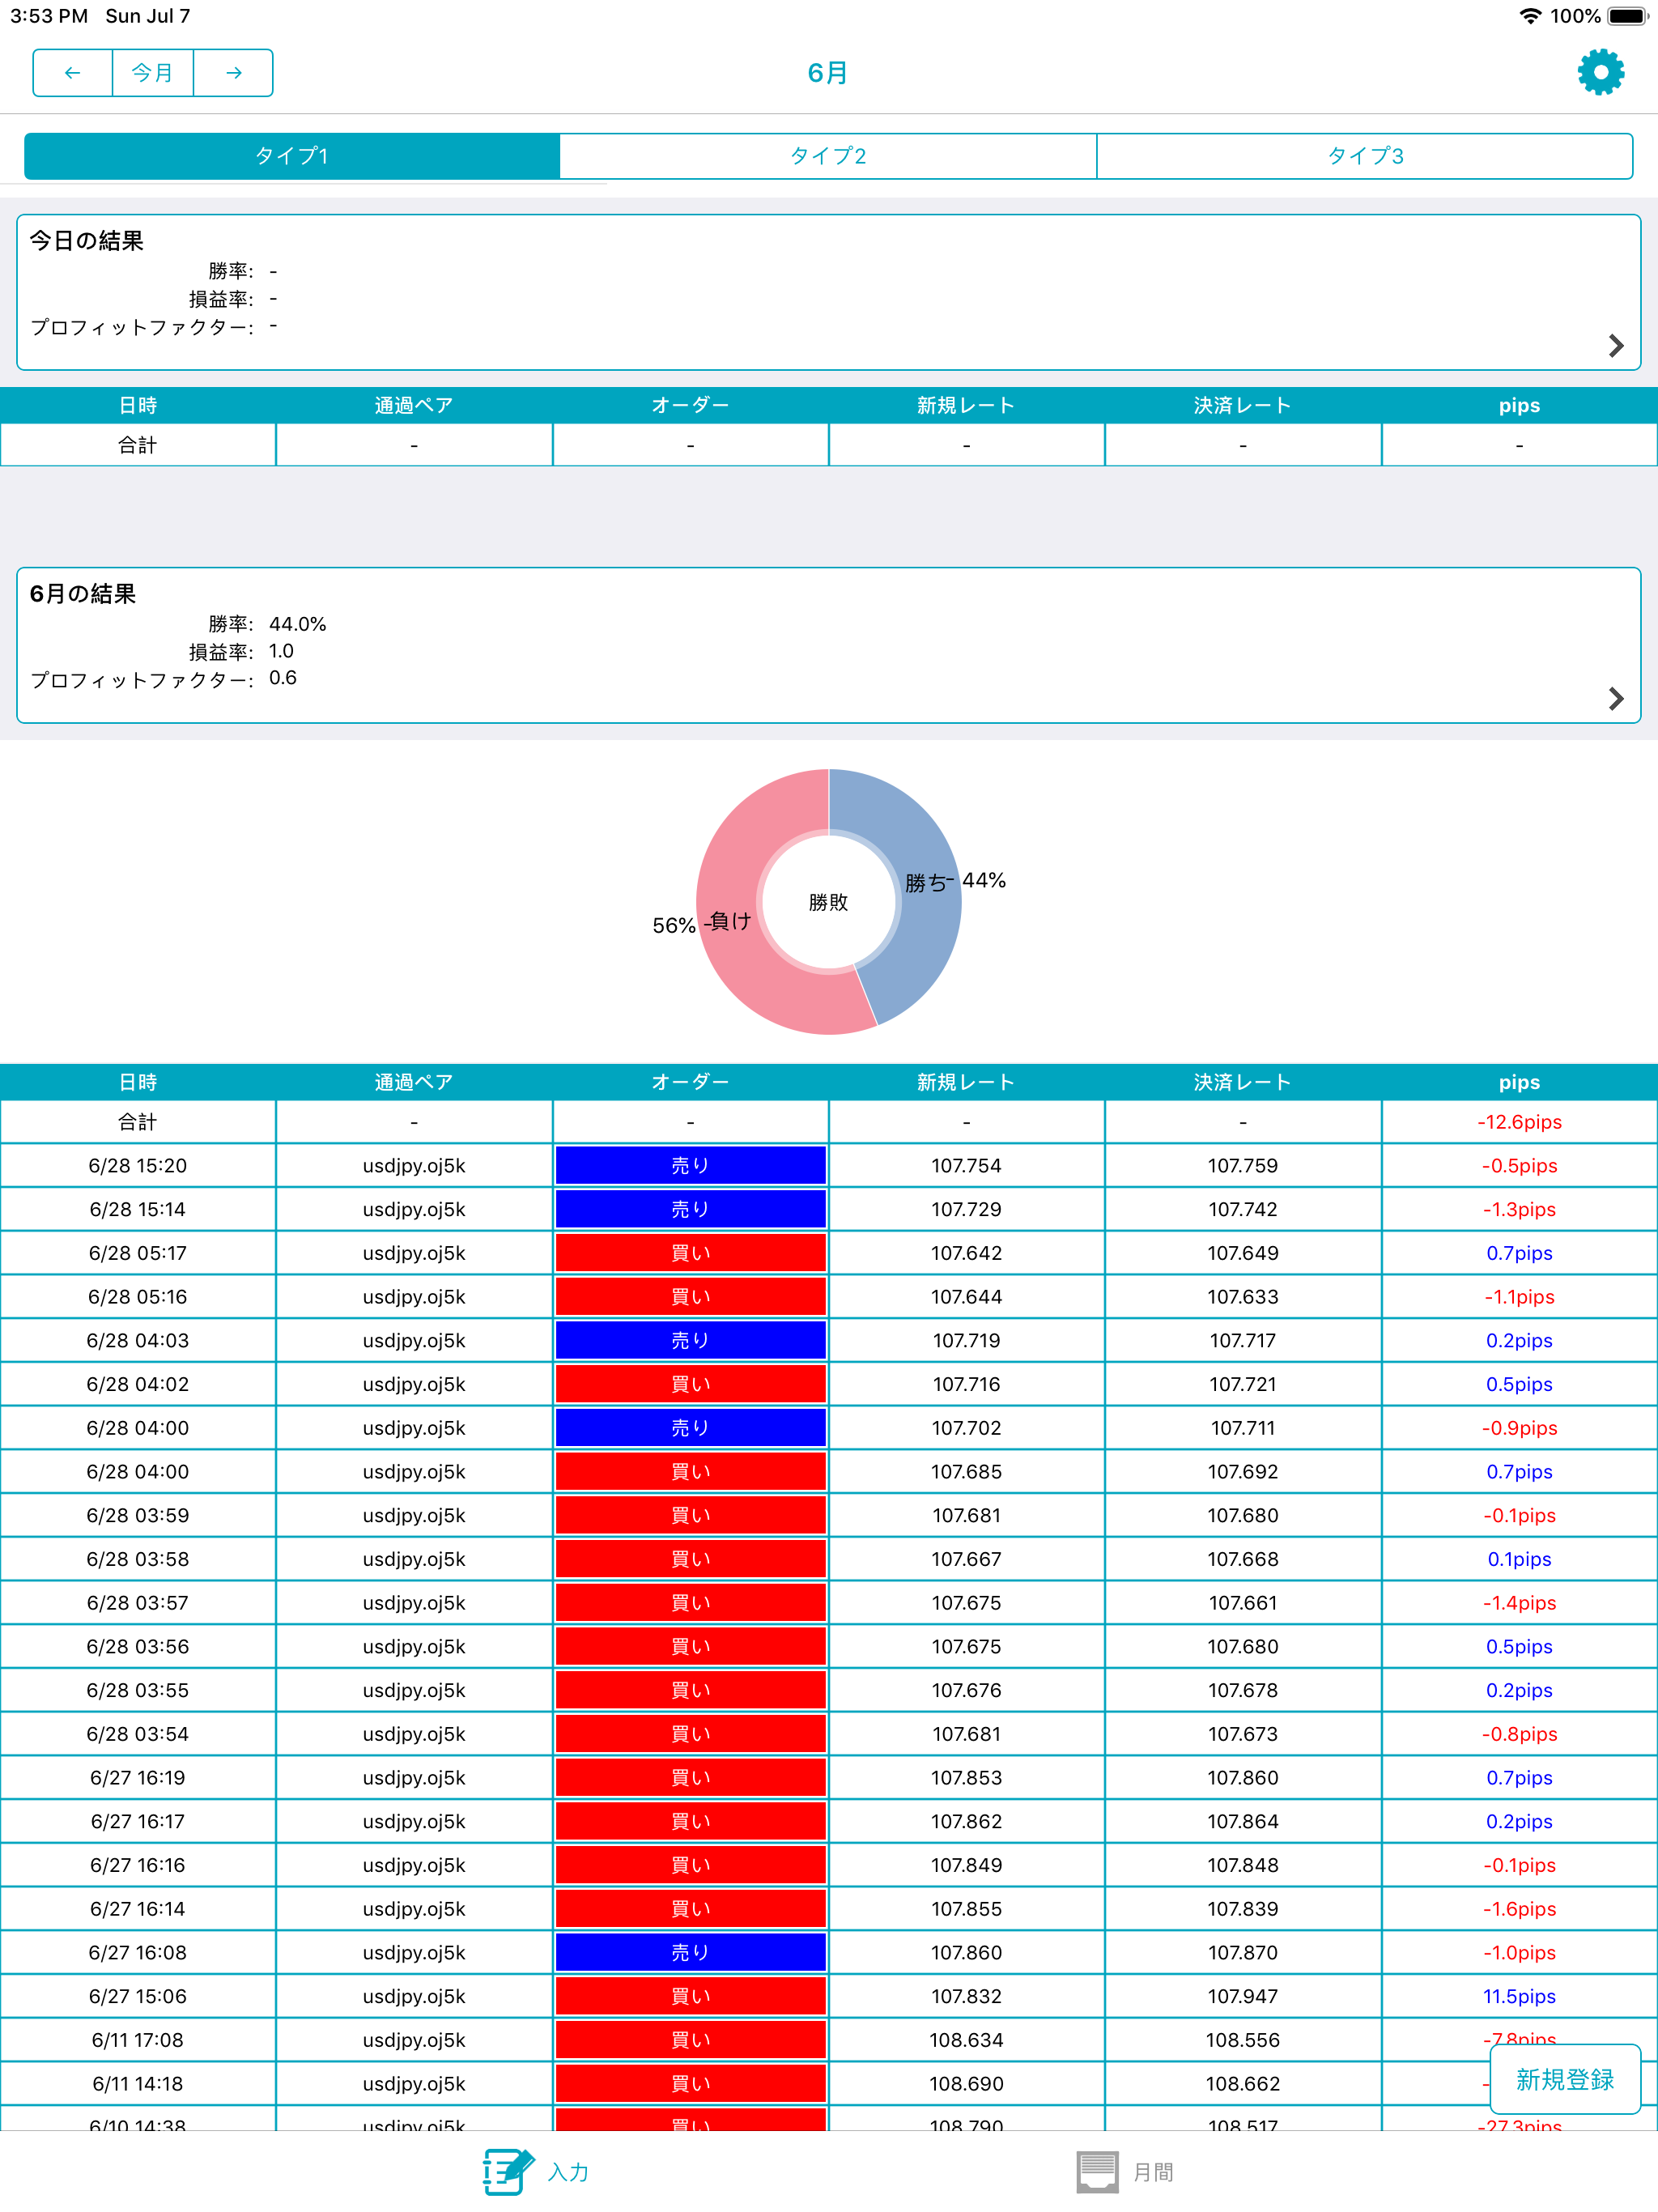Select the 売り order at 6/28 15:20
The width and height of the screenshot is (1658, 2212).
pyautogui.click(x=690, y=1165)
